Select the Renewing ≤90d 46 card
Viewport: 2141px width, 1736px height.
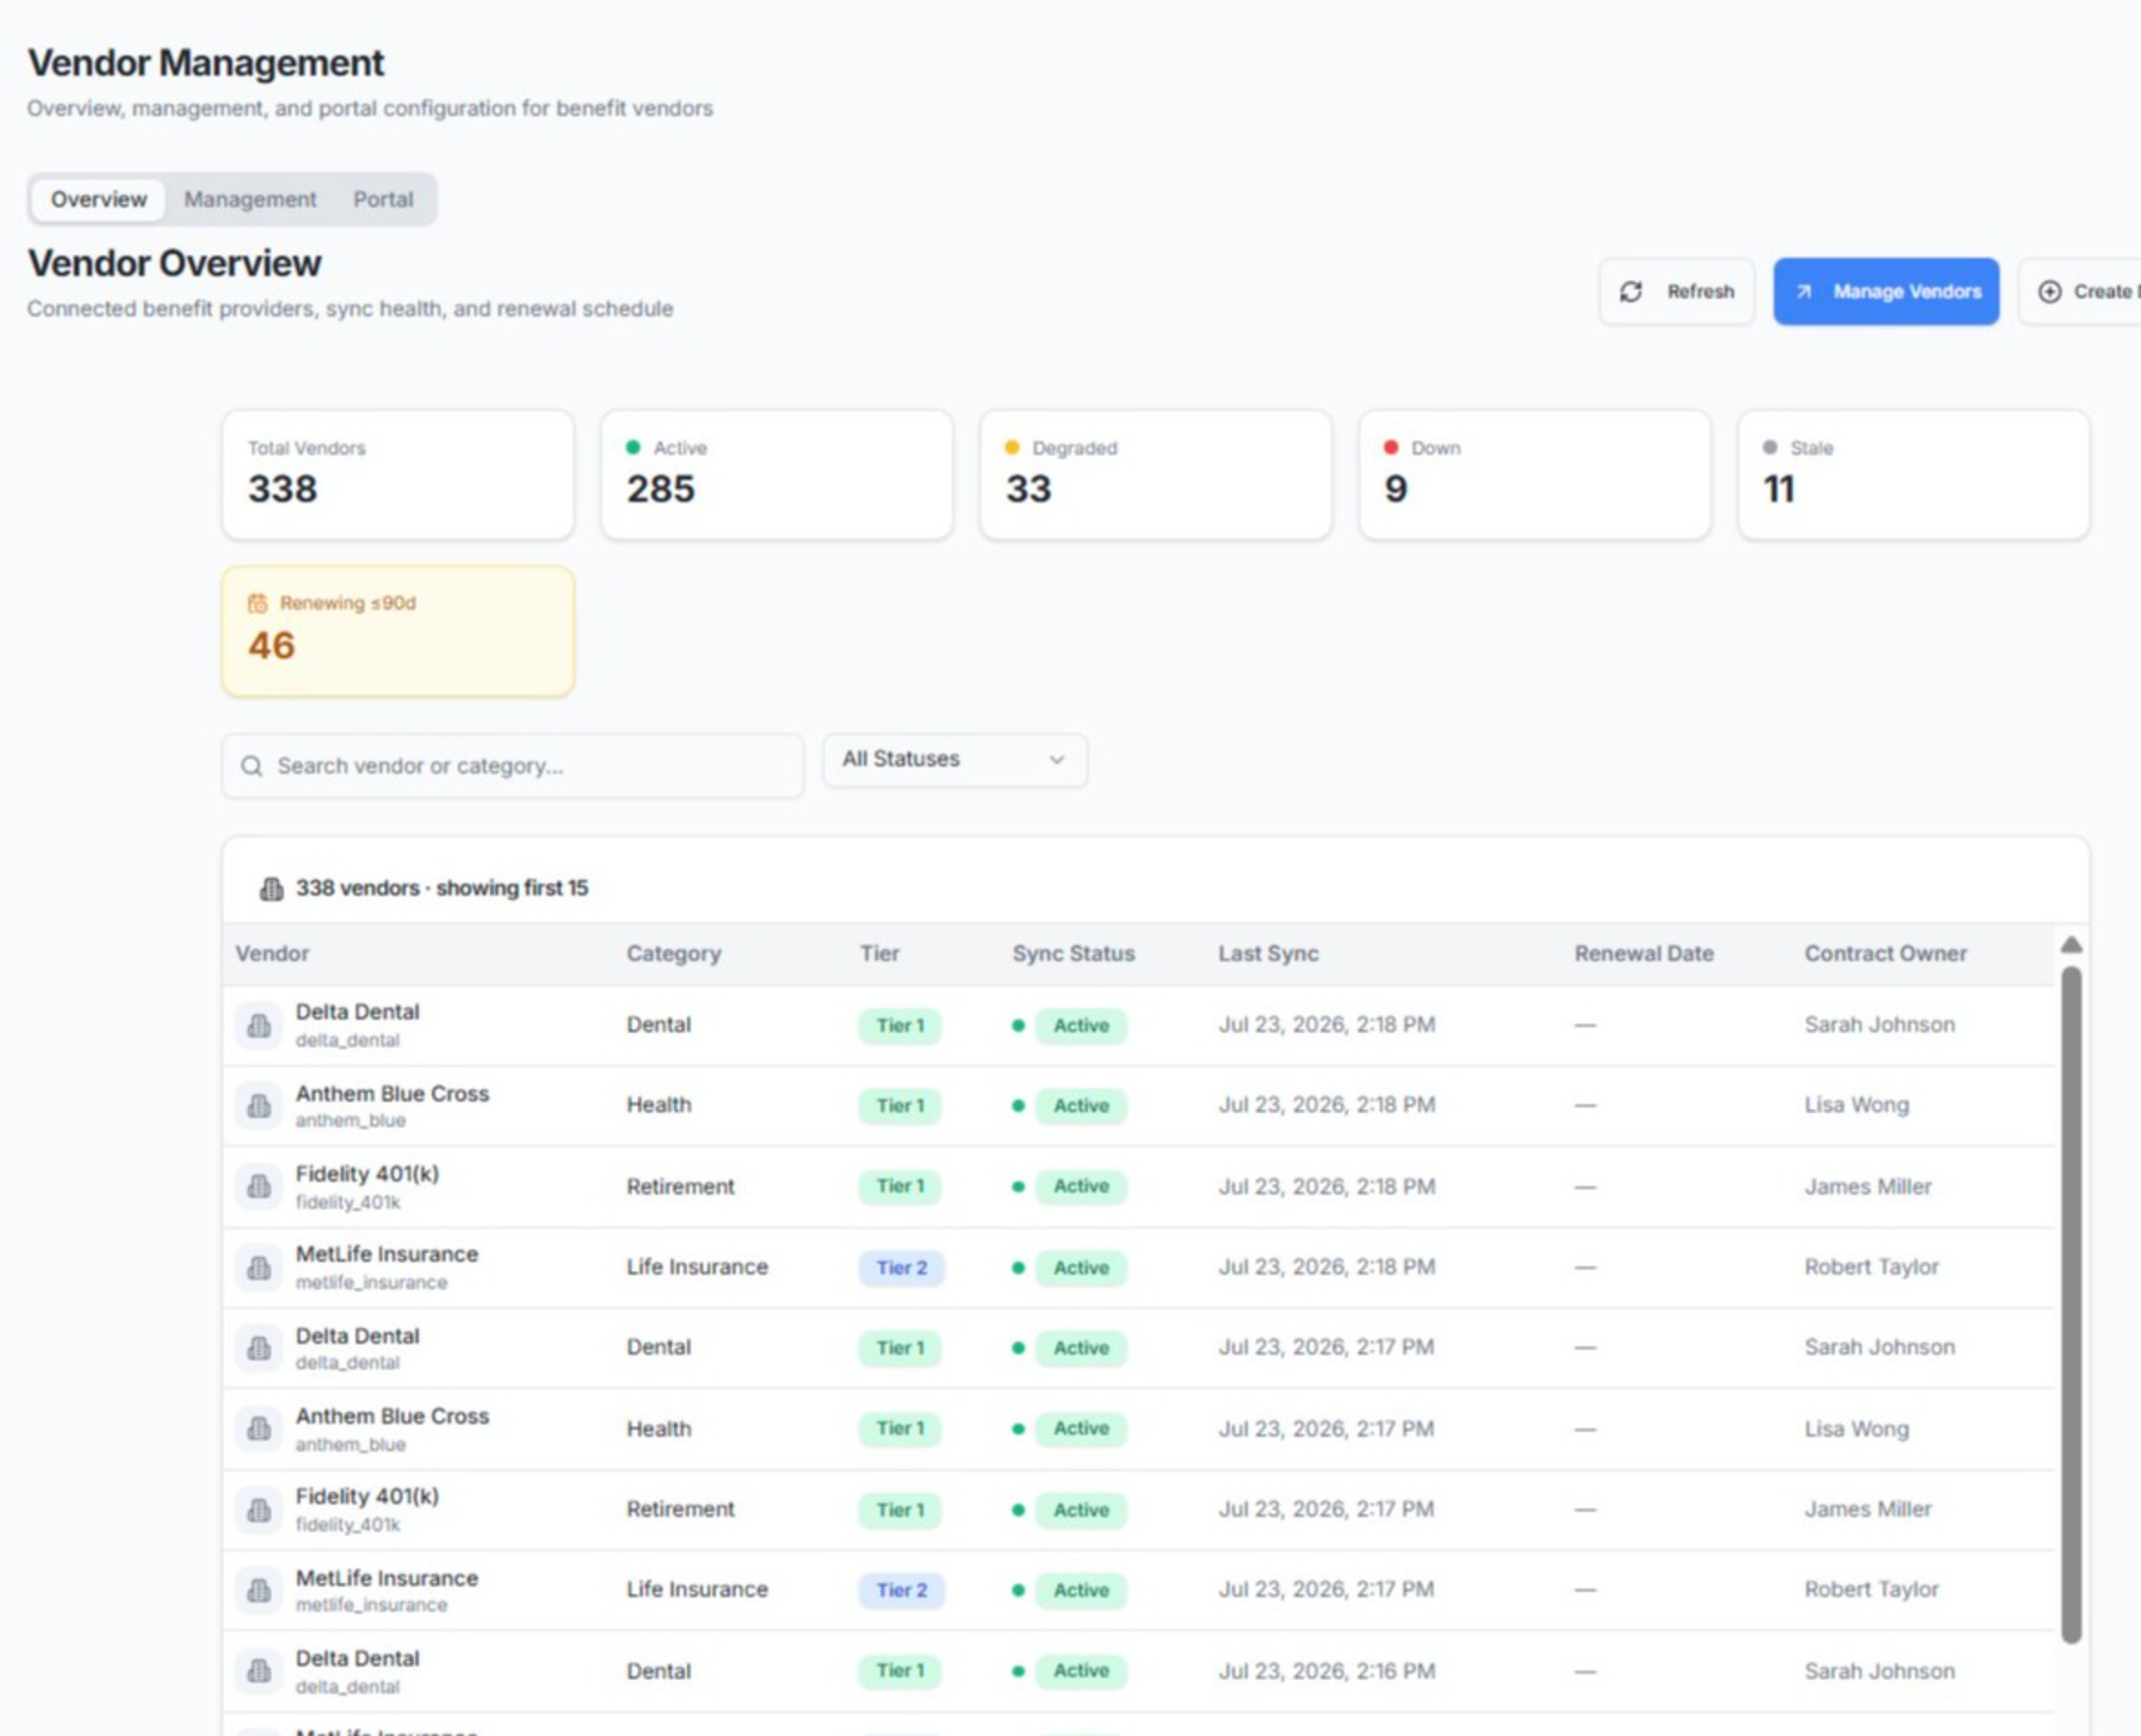point(398,631)
